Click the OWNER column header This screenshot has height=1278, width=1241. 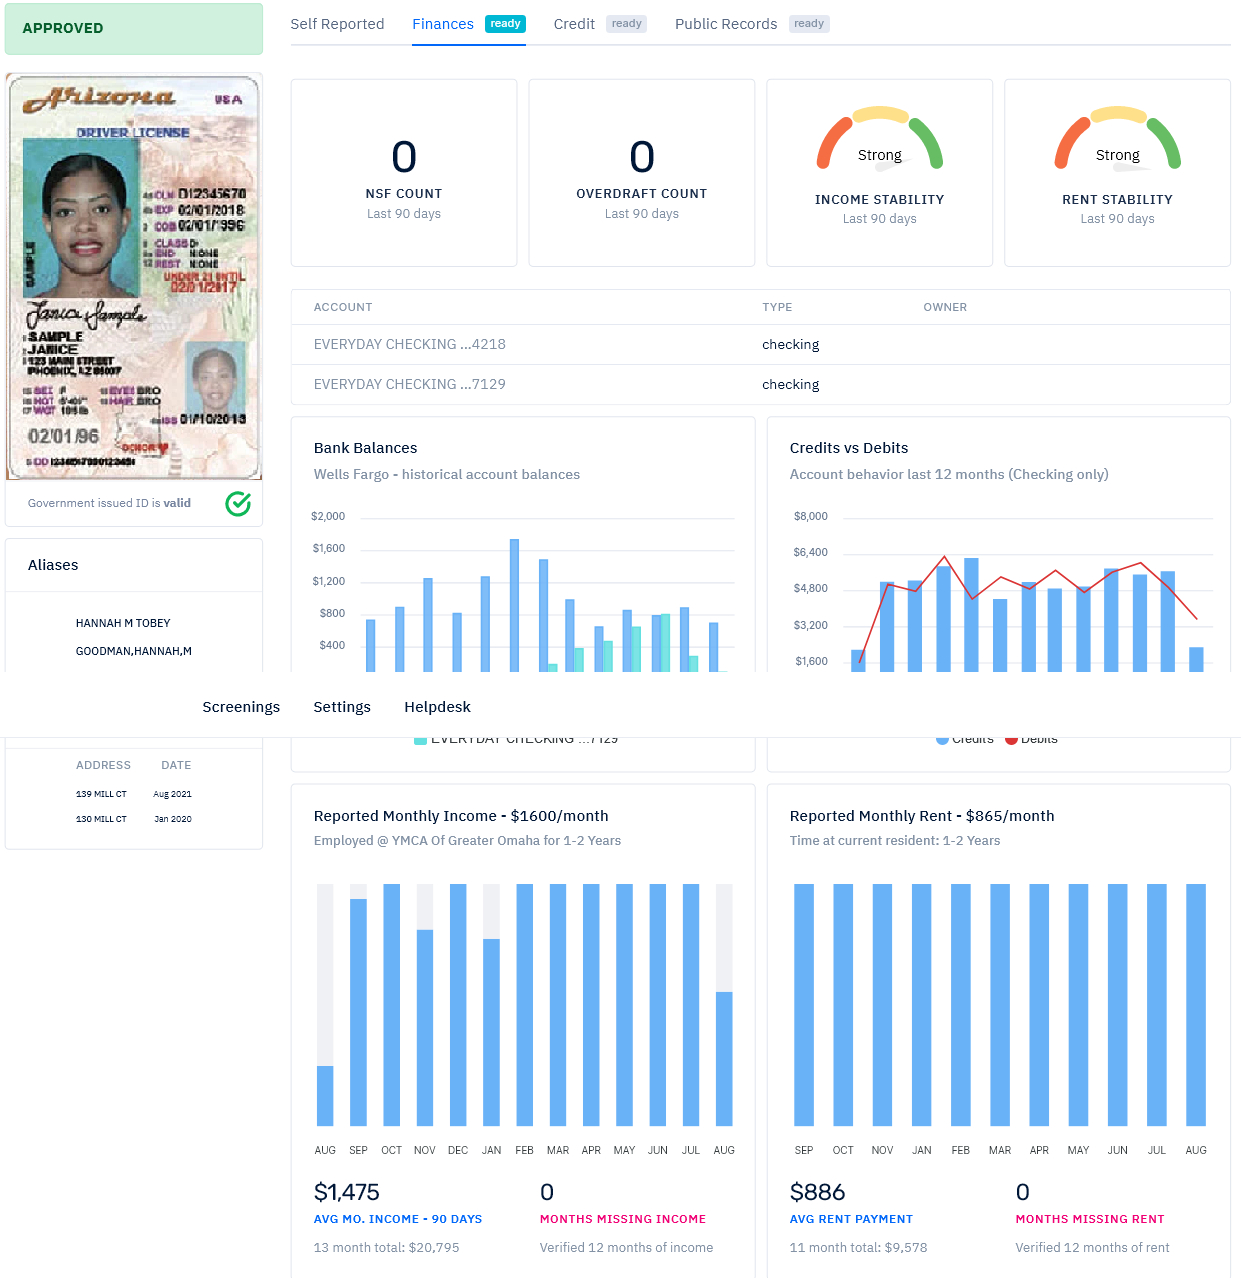pos(945,307)
